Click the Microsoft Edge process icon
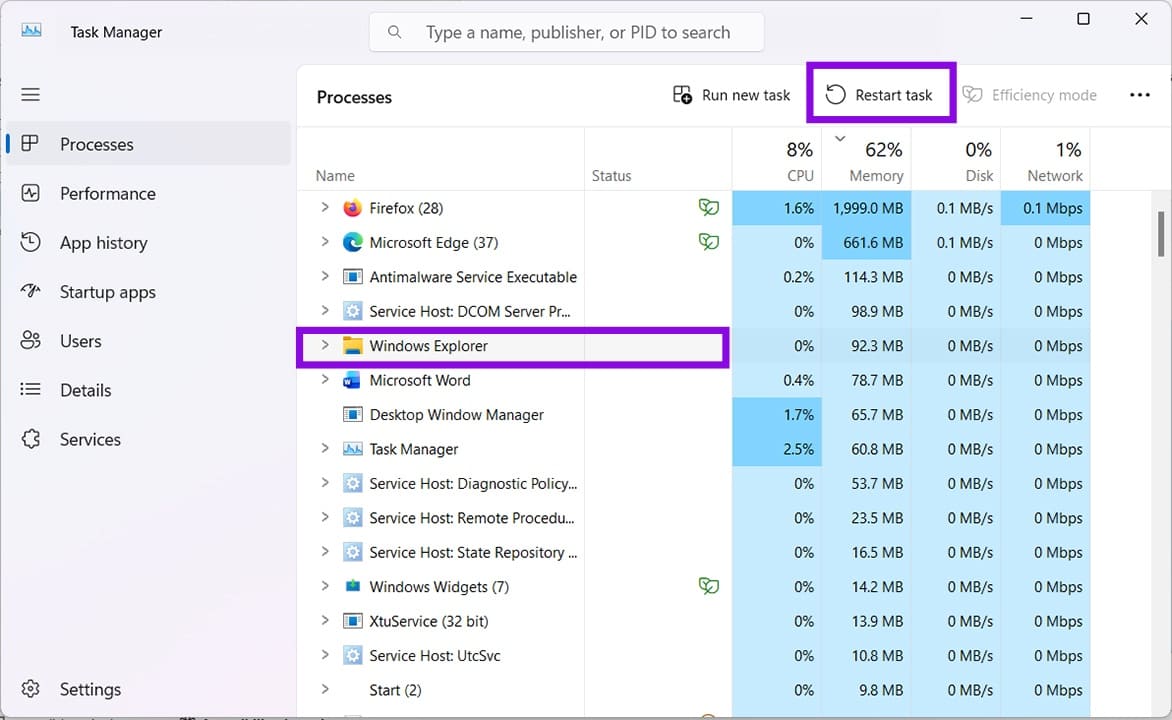Screen dimensions: 1172x720 (x=352, y=242)
